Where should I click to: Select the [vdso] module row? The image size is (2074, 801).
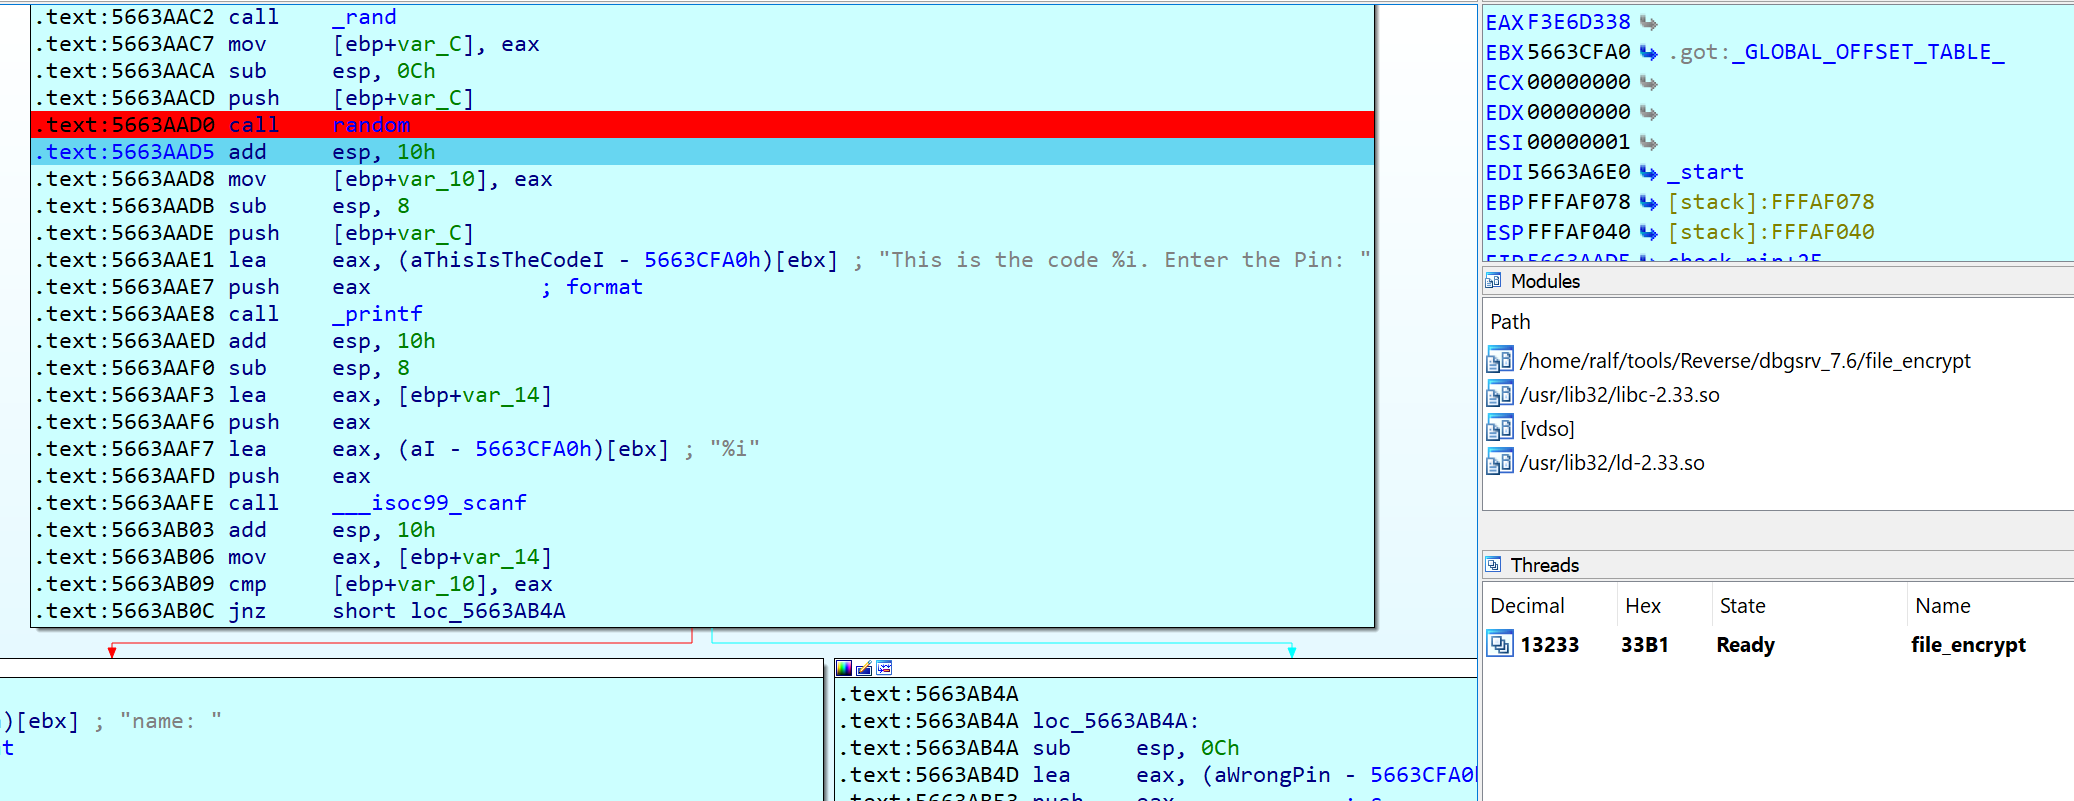coord(1546,429)
